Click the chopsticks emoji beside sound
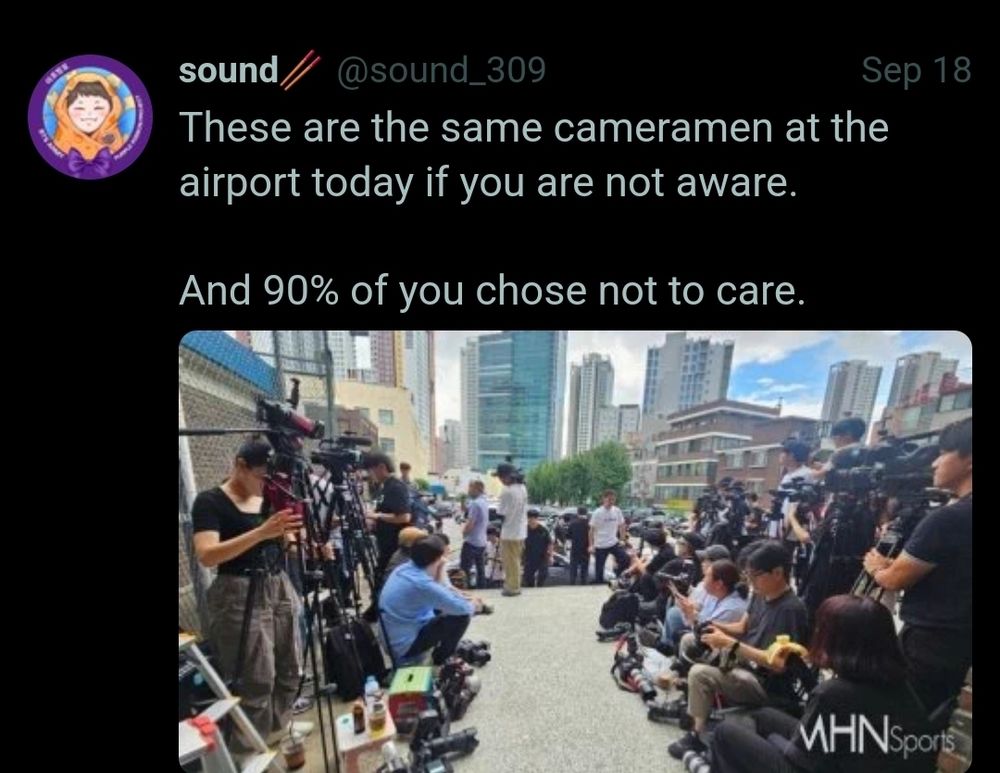This screenshot has width=1000, height=773. click(300, 70)
